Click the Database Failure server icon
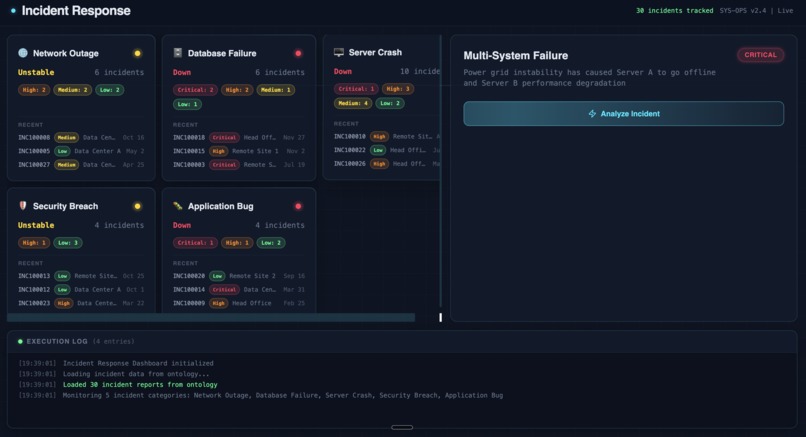The height and width of the screenshot is (437, 806). (178, 53)
